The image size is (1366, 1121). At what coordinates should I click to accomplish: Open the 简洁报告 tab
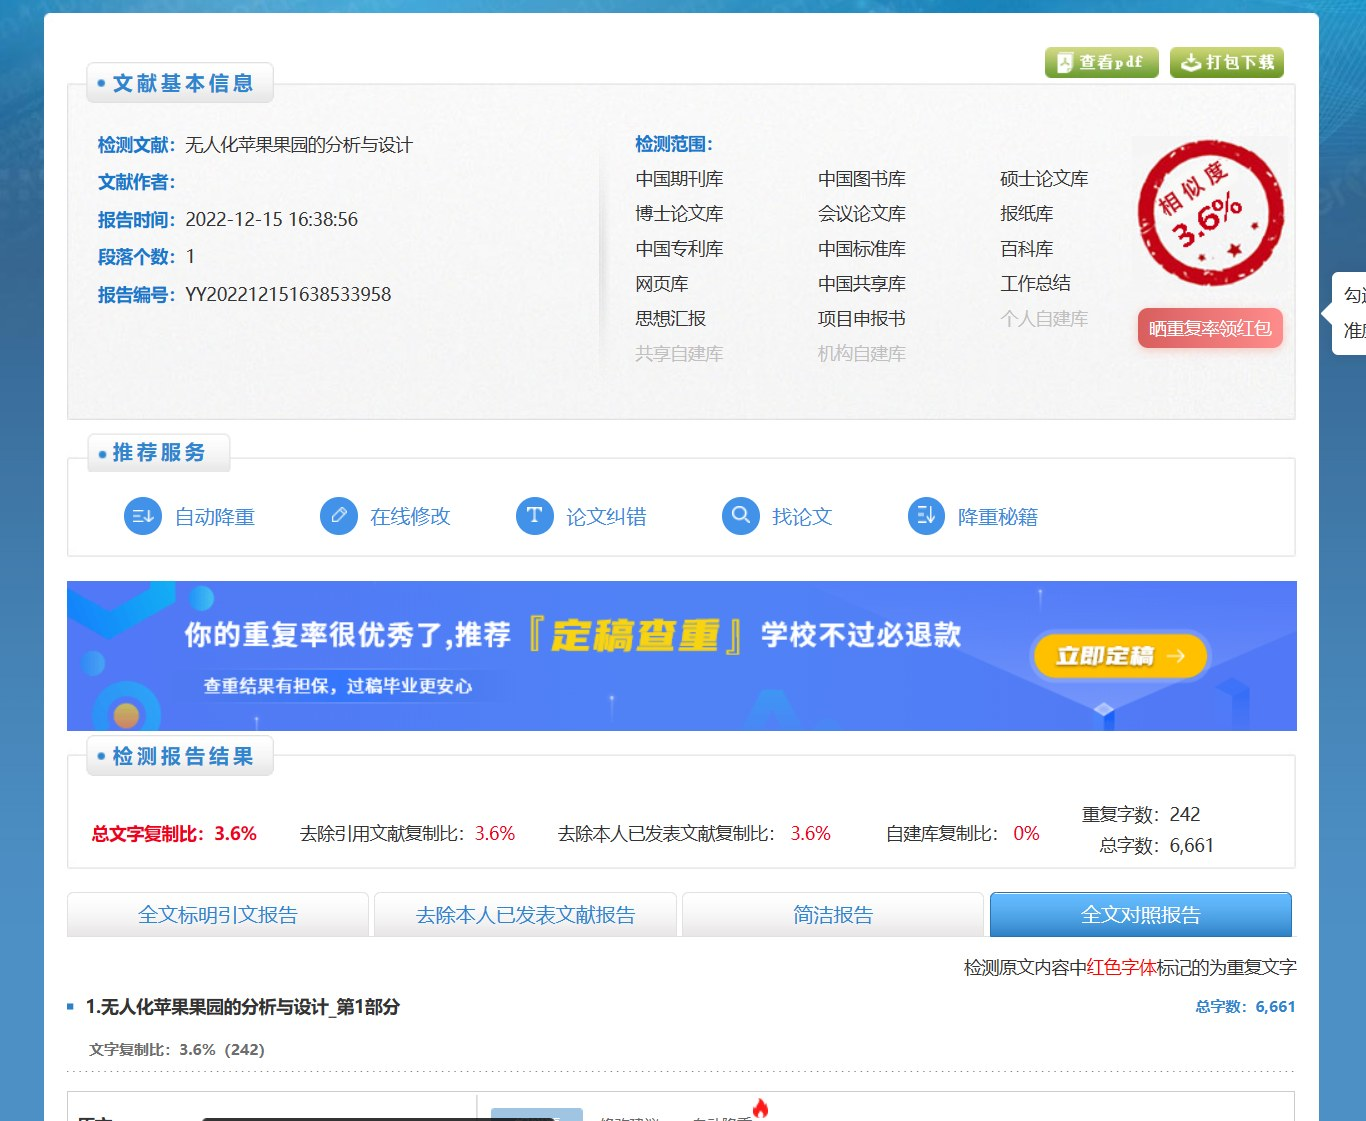[x=833, y=915]
